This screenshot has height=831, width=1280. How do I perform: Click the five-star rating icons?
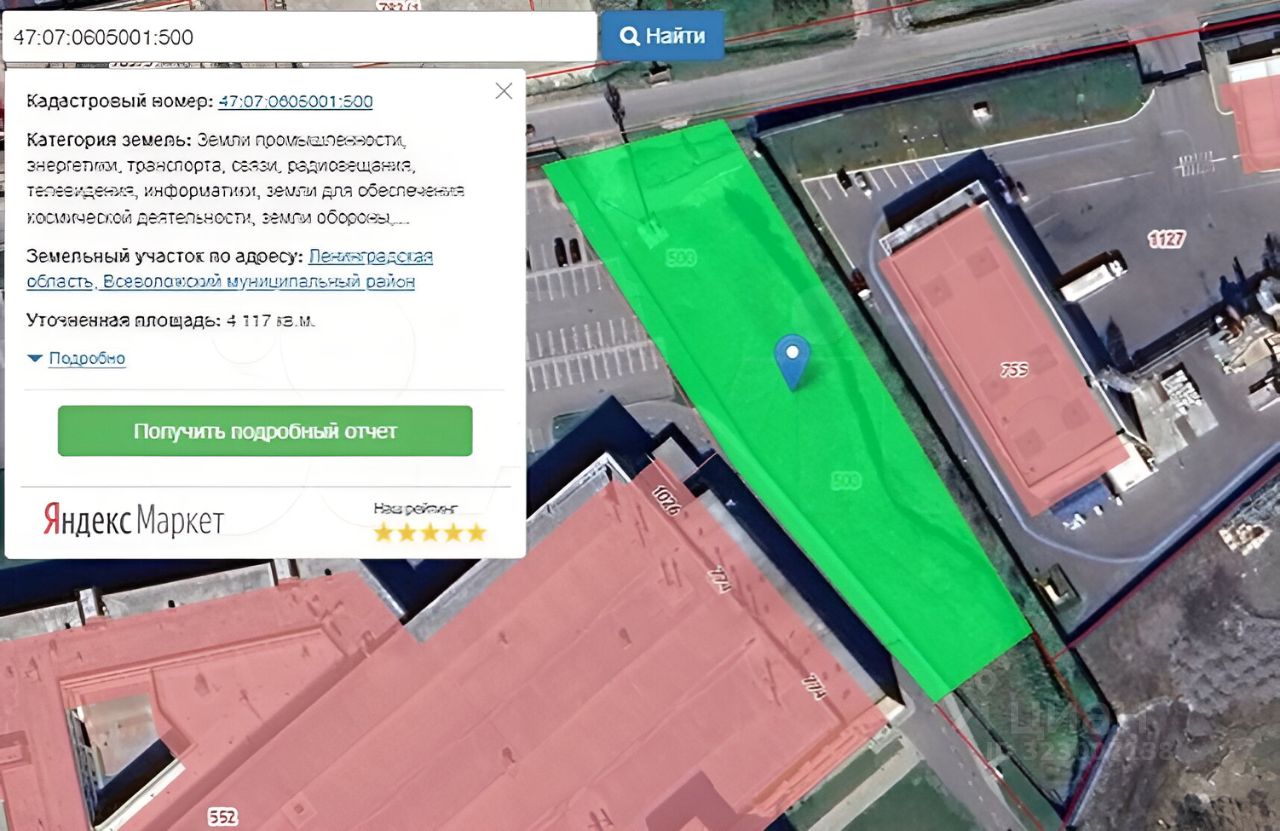(x=430, y=532)
